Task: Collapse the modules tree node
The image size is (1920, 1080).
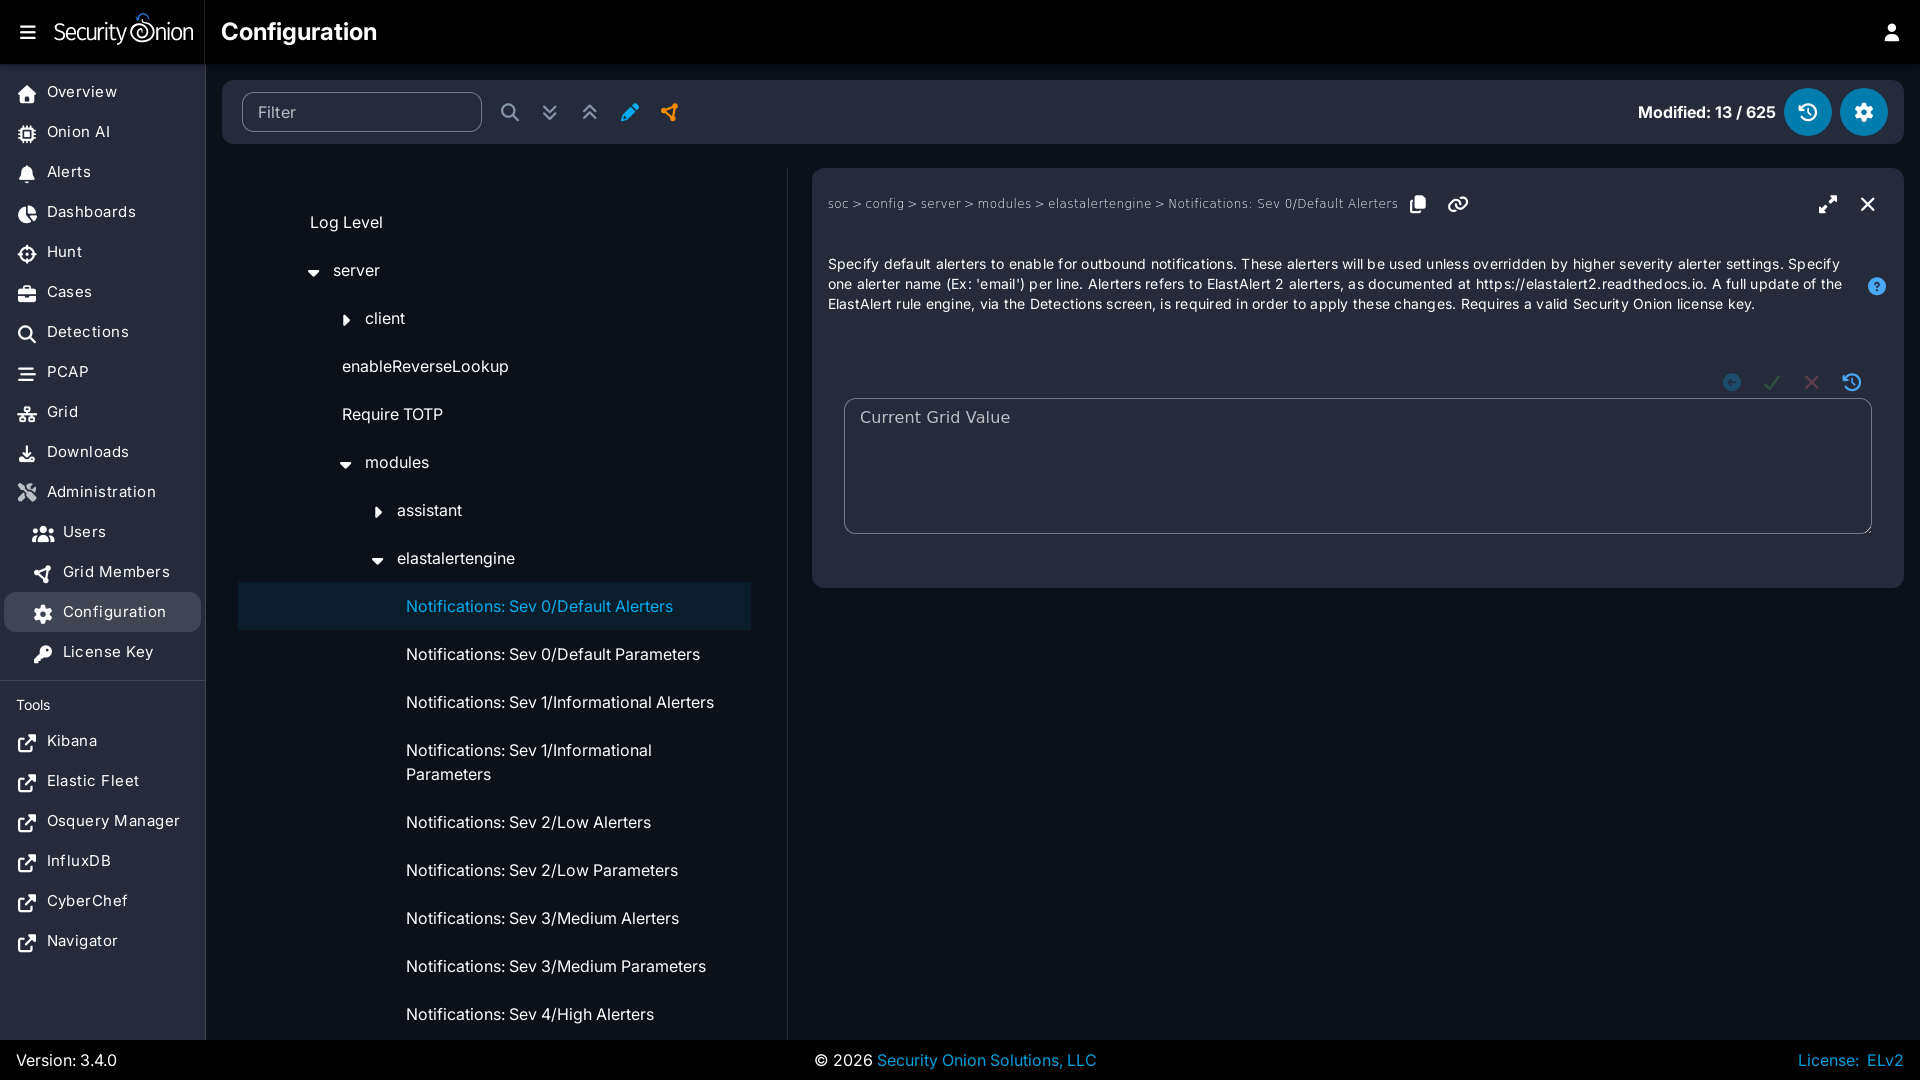Action: tap(346, 464)
